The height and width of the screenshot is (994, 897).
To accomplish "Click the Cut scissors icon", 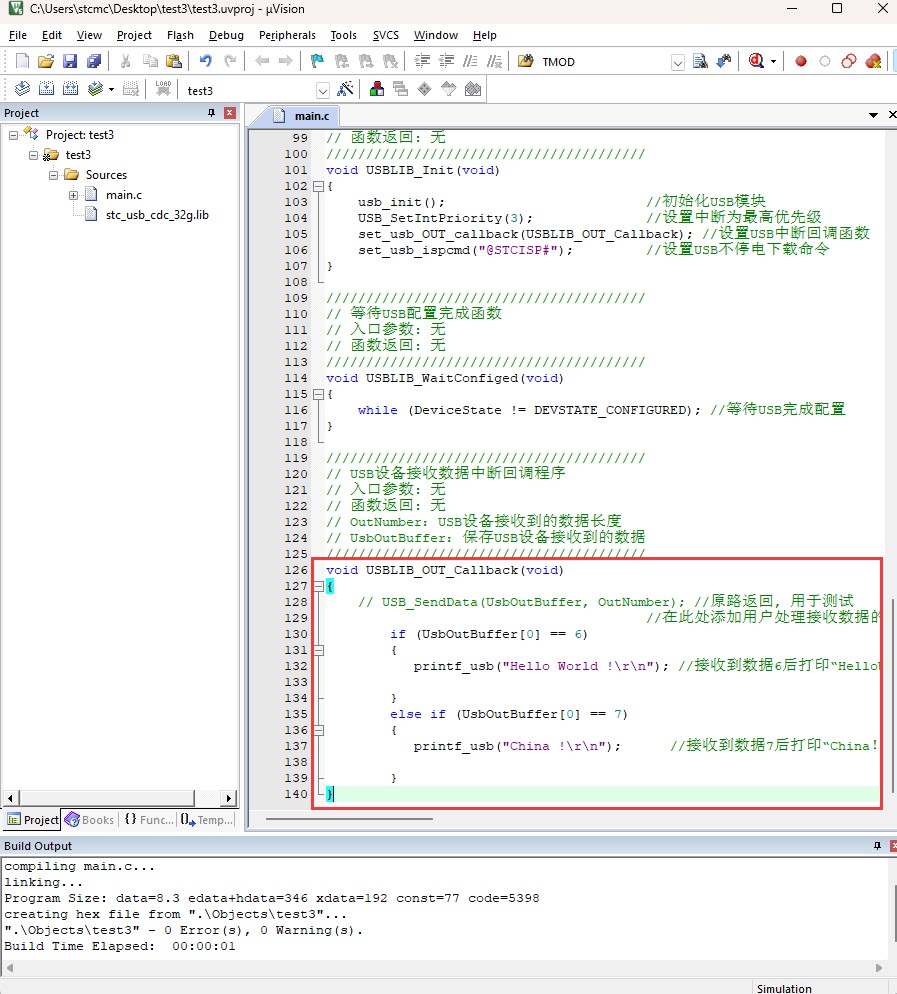I will [x=126, y=61].
